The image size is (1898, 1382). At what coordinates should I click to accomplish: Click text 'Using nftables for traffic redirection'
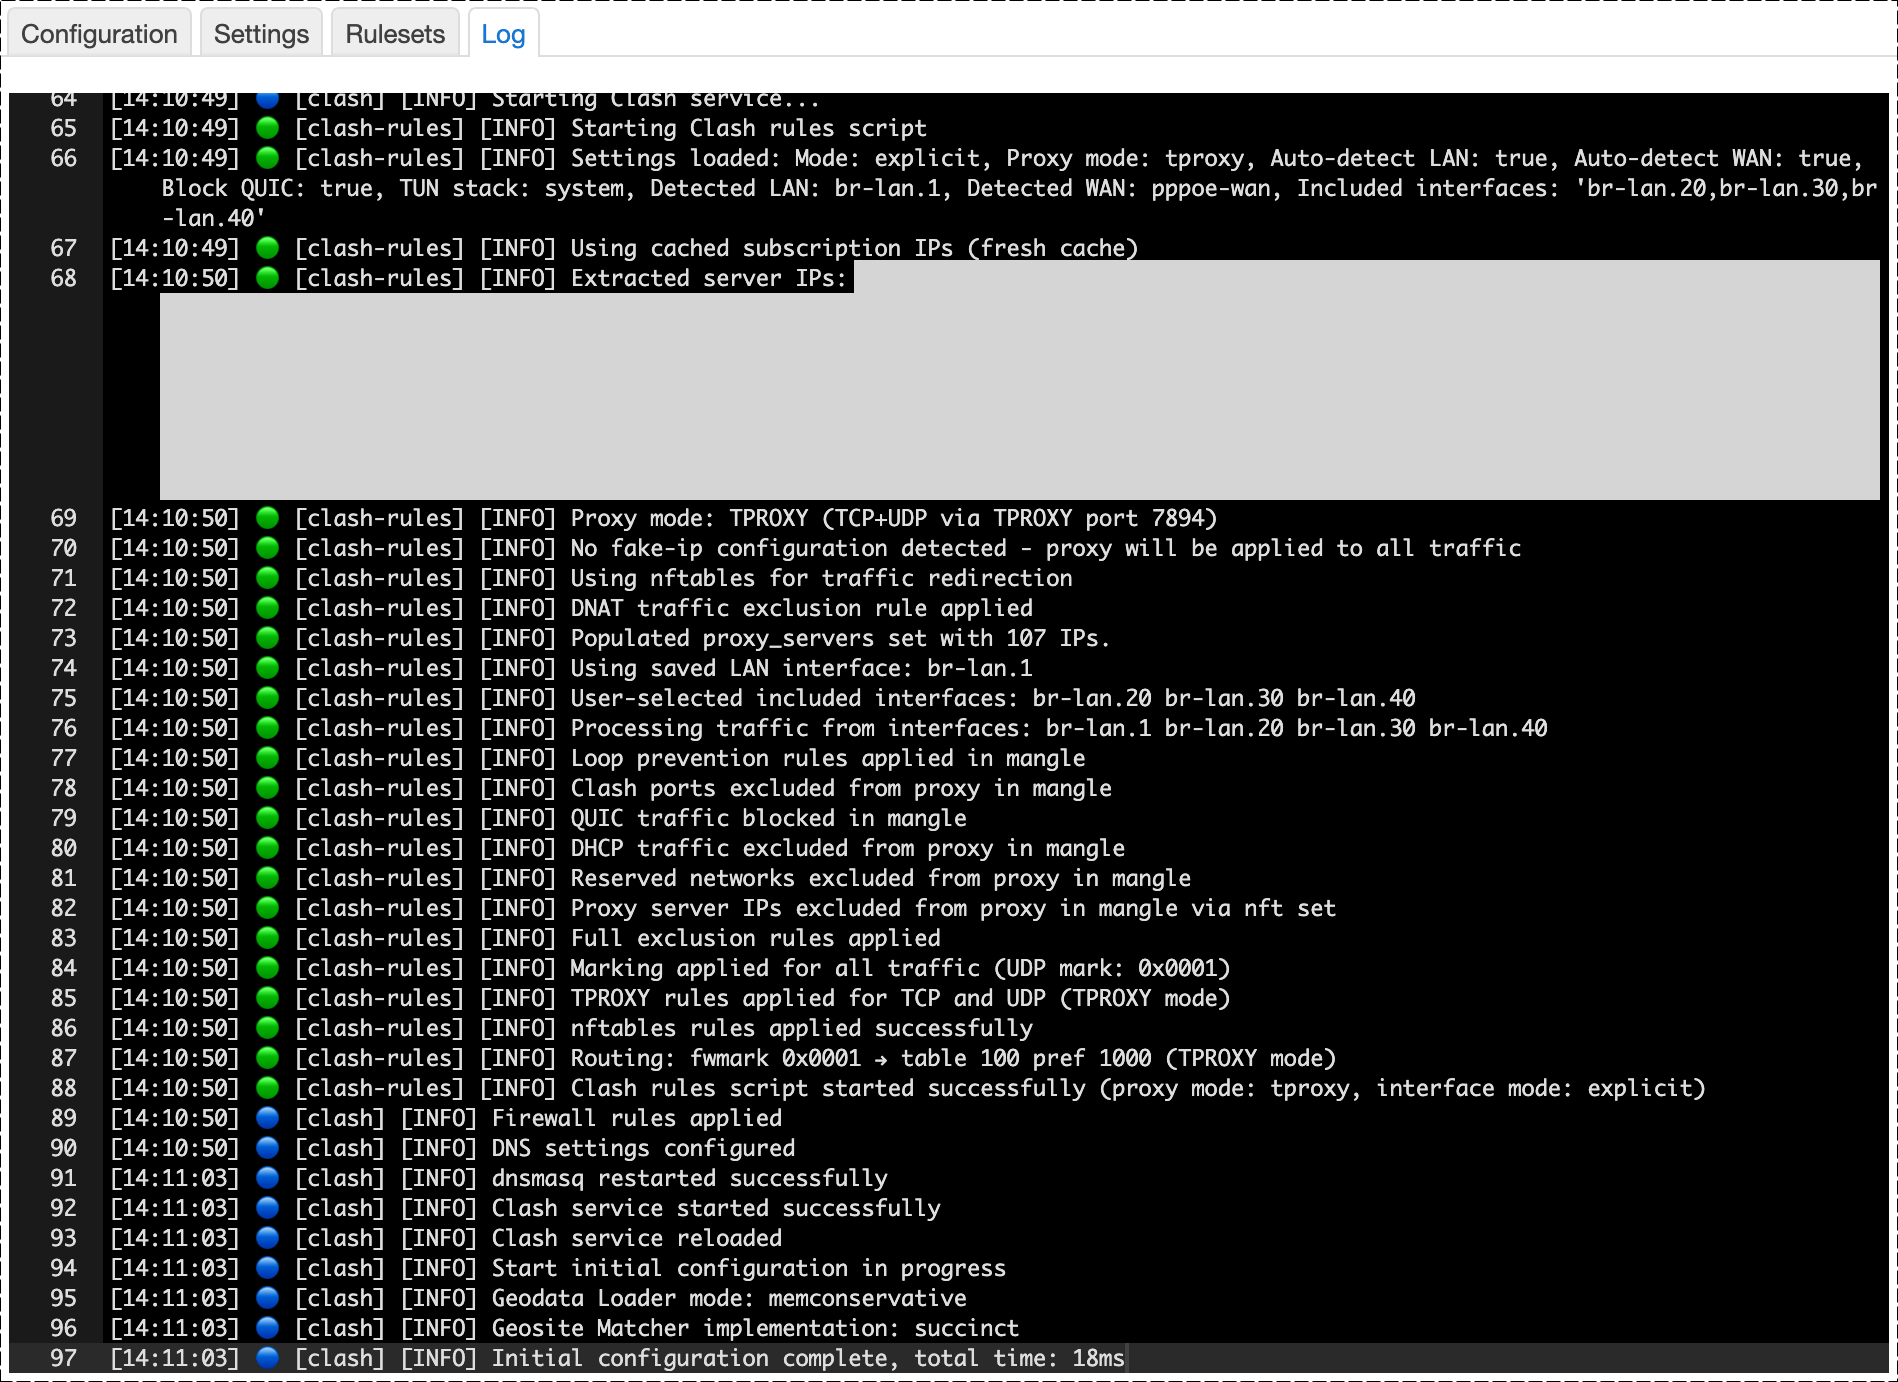[x=821, y=578]
